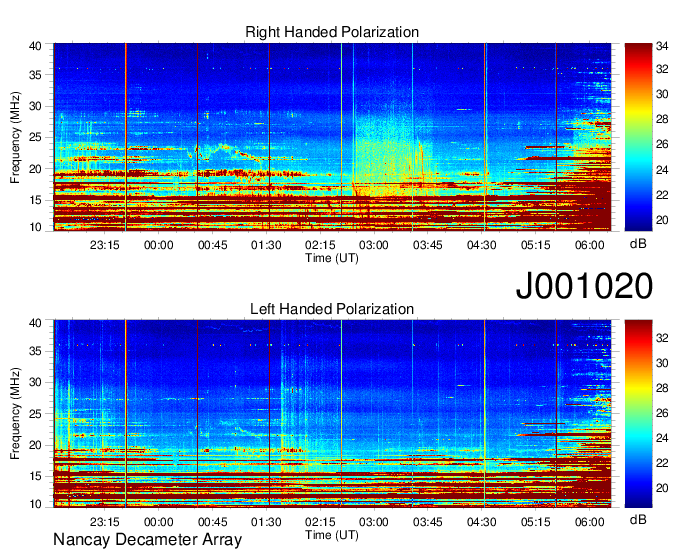Click 00:00 time tick on top plot
The width and height of the screenshot is (680, 552).
coord(158,245)
